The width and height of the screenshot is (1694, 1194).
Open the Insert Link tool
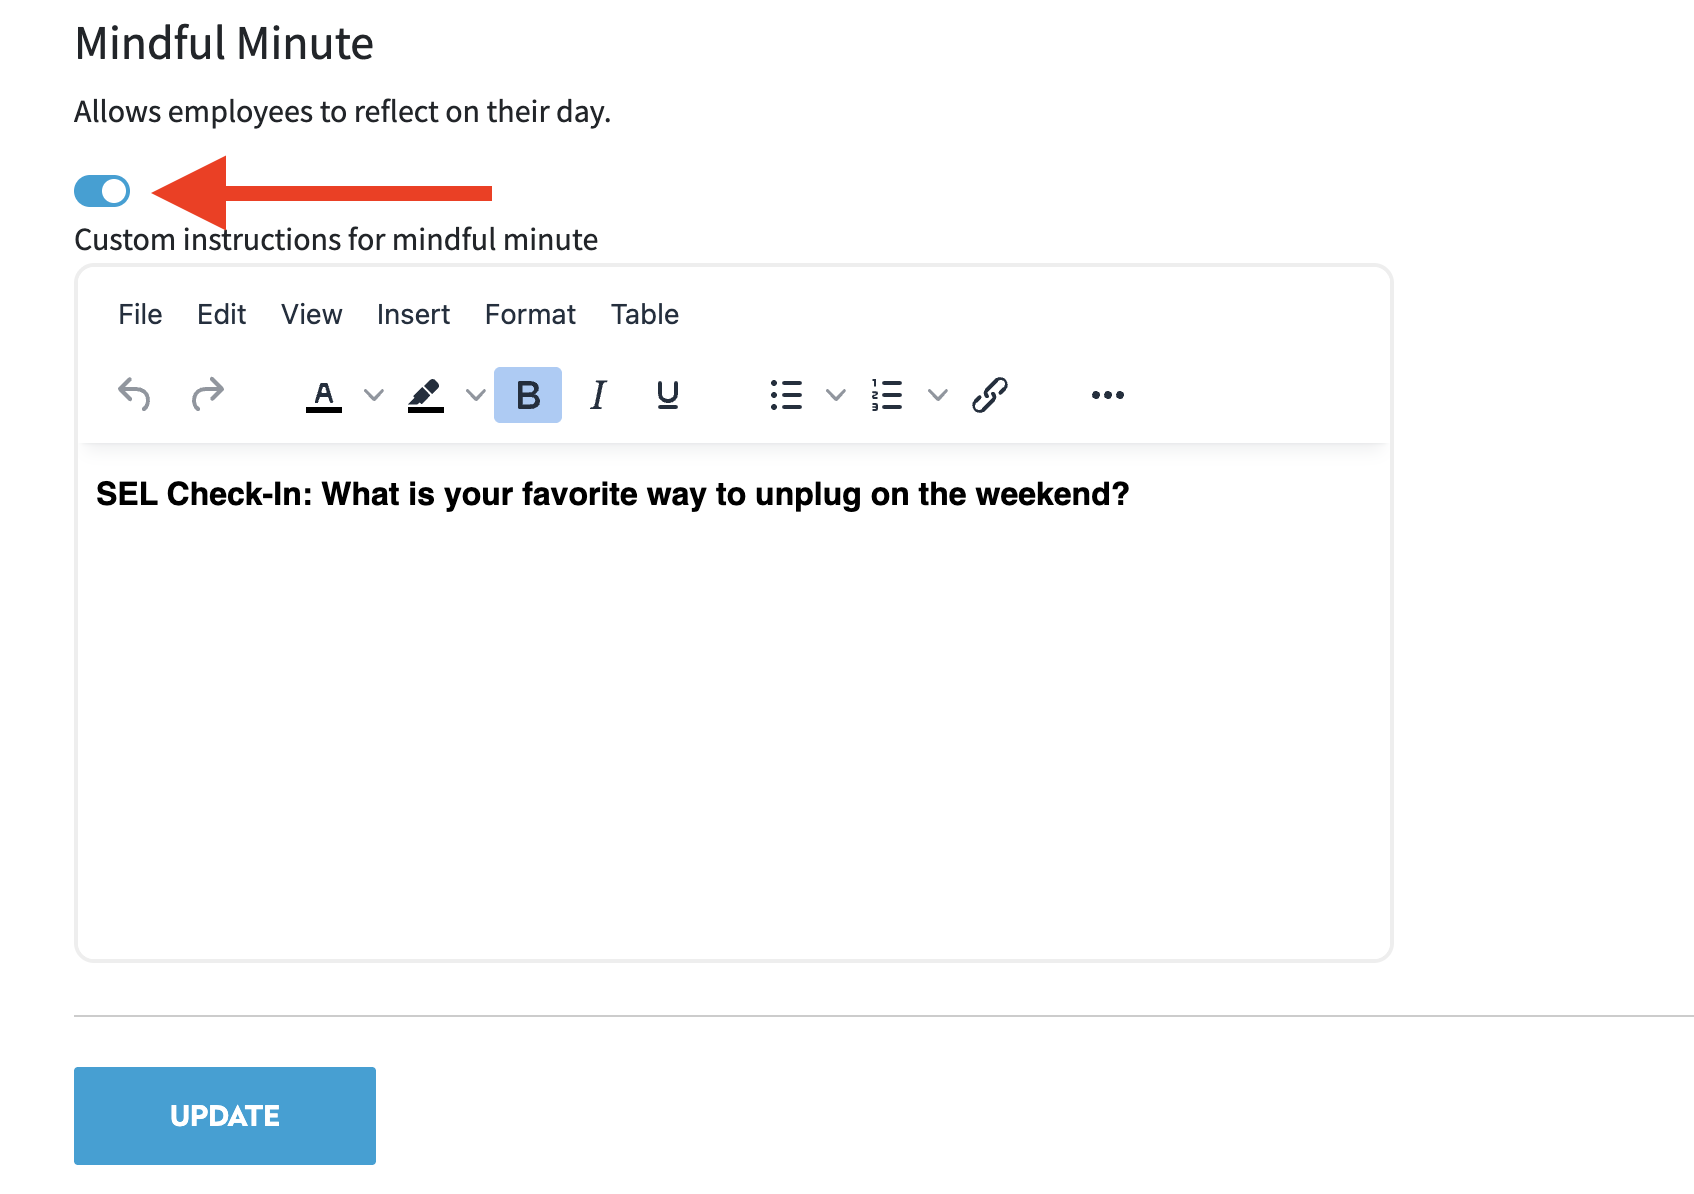tap(991, 394)
